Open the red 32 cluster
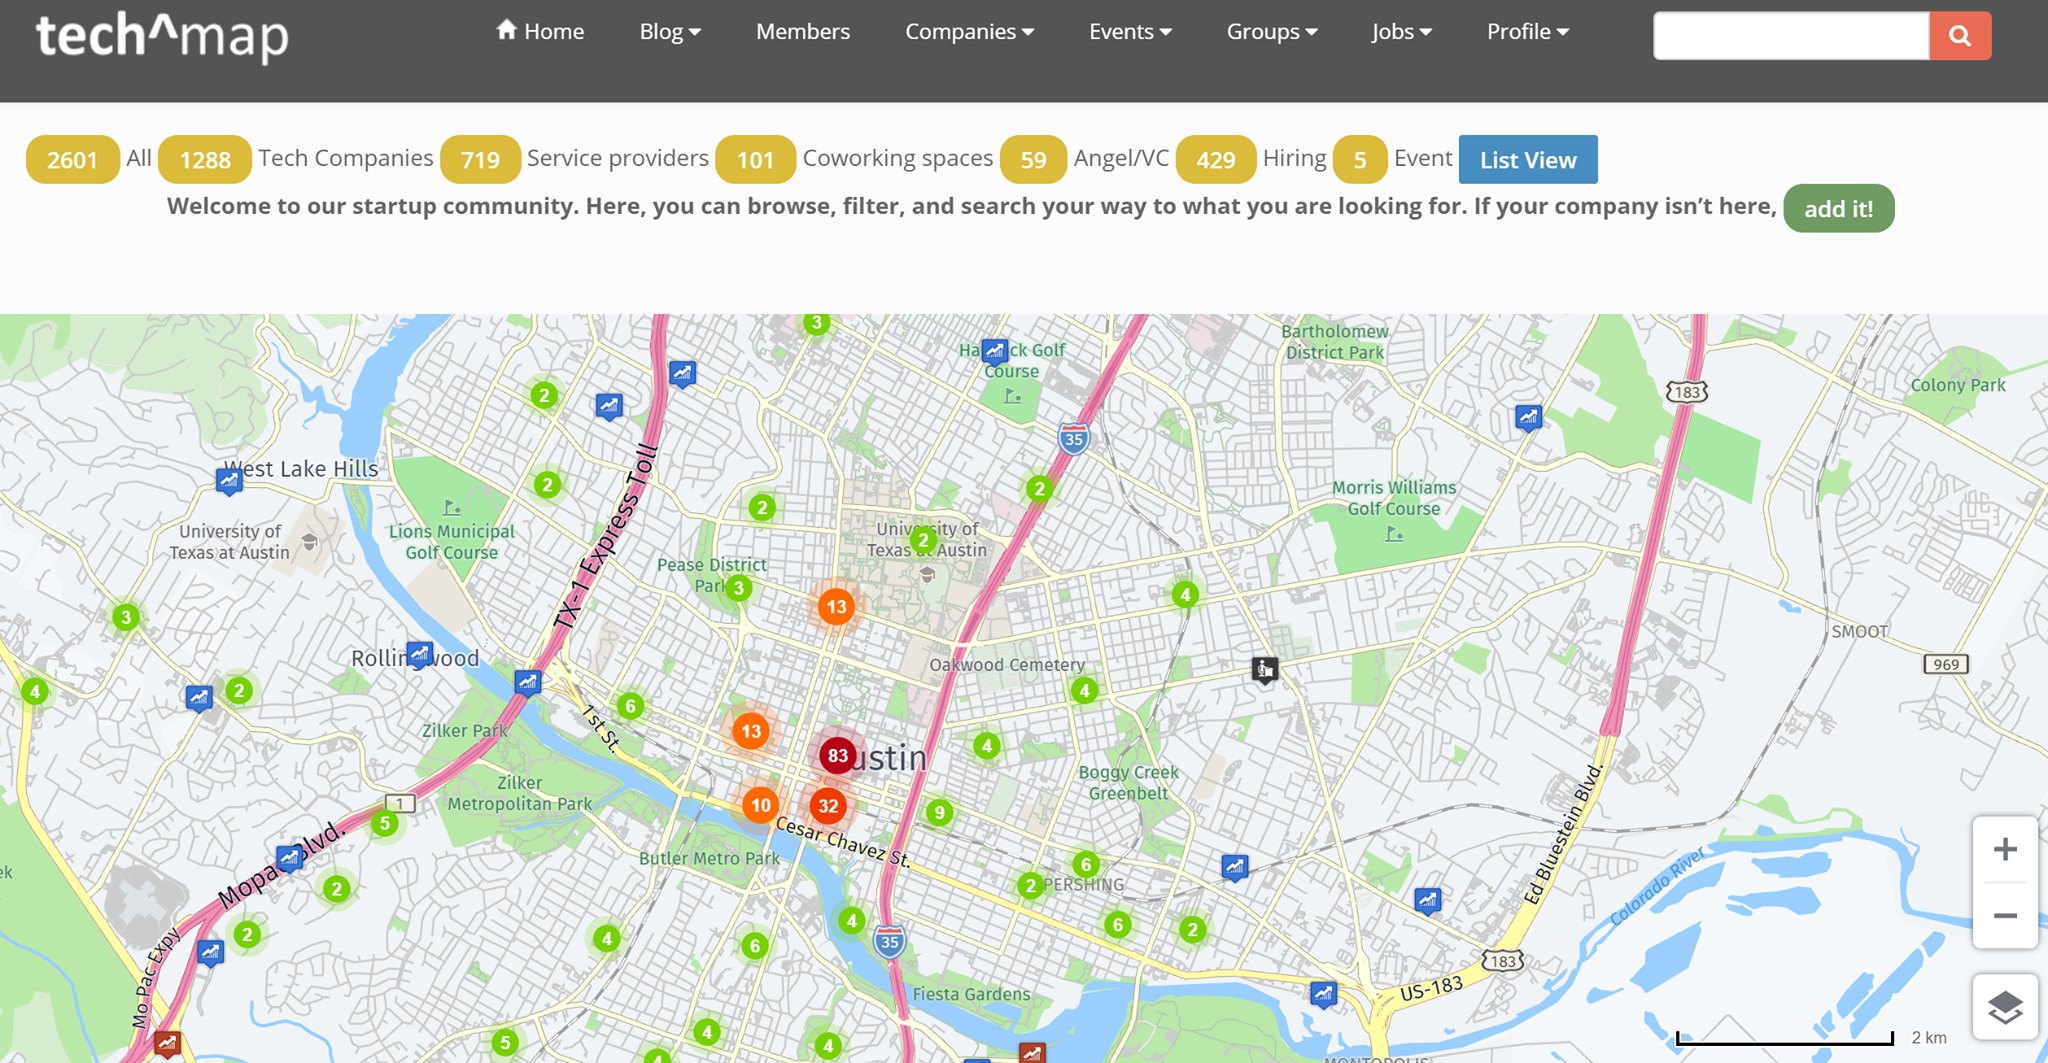Screen dimensions: 2048x1063 (828, 806)
